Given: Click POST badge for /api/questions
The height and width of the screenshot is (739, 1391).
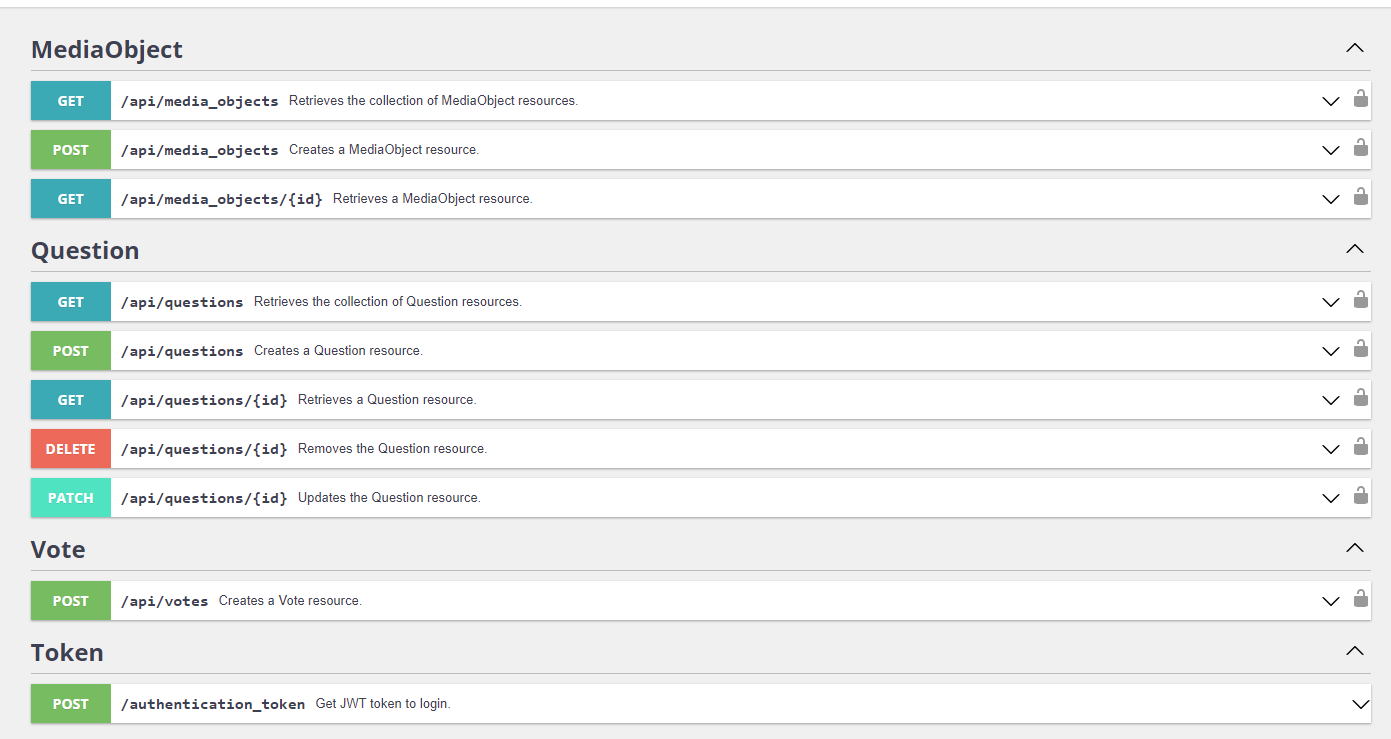Looking at the screenshot, I should click(71, 351).
